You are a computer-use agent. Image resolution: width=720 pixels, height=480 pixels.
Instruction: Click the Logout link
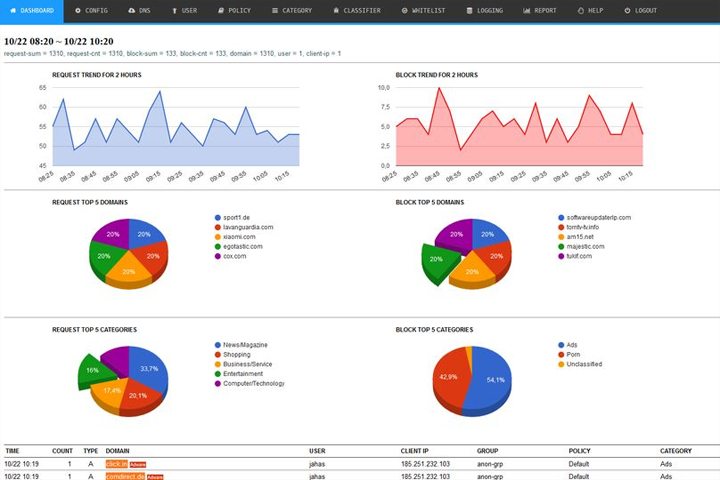pos(640,11)
